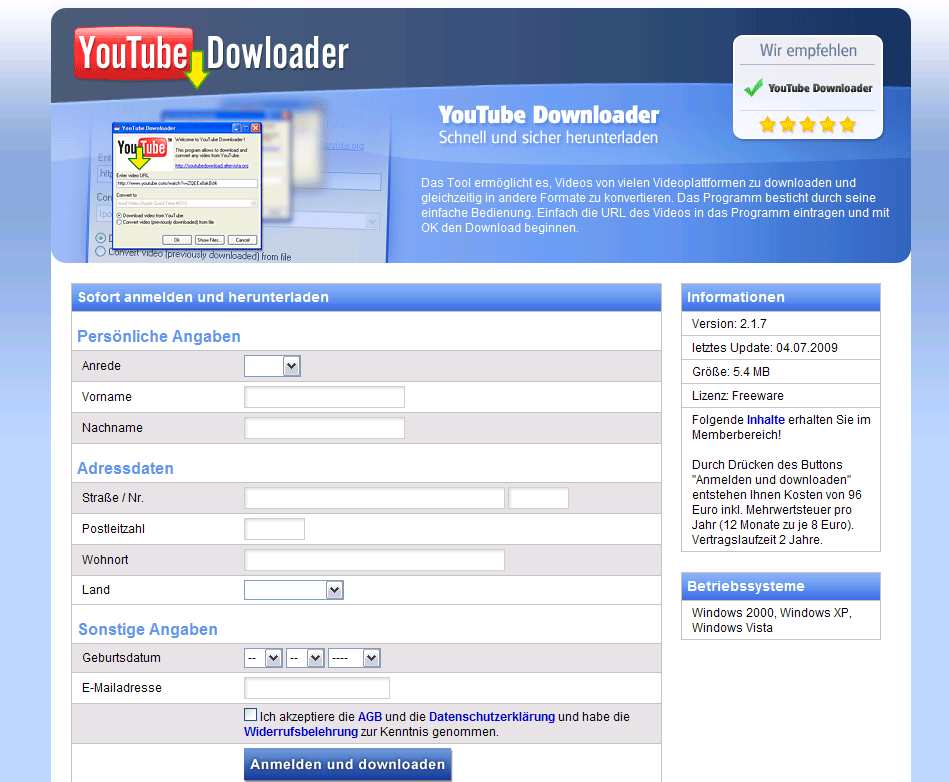Click the Postleitzahl input field
This screenshot has width=949, height=782.
coord(274,529)
